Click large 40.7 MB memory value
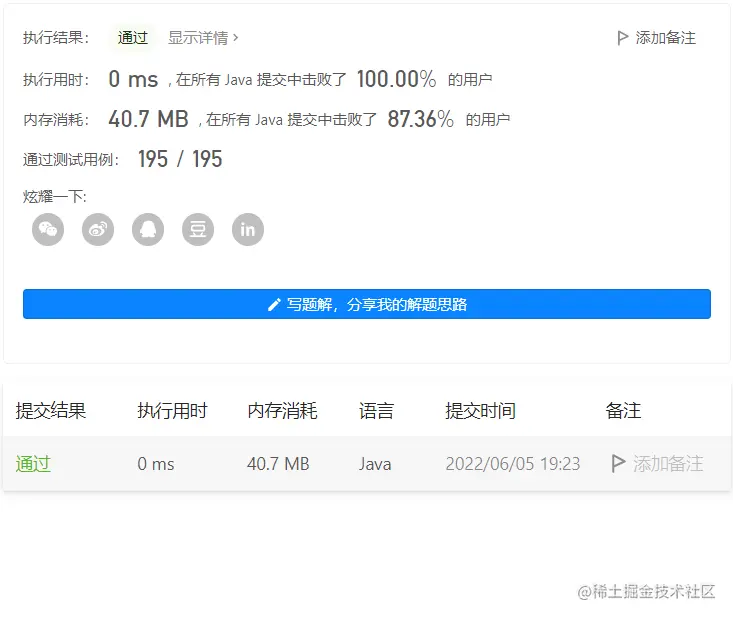733x618 pixels. (x=148, y=119)
